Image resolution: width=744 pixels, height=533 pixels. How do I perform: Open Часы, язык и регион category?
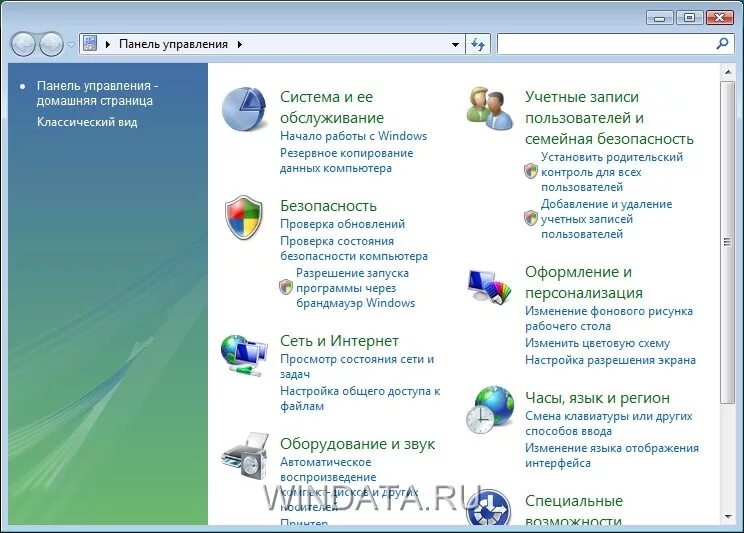pyautogui.click(x=597, y=398)
